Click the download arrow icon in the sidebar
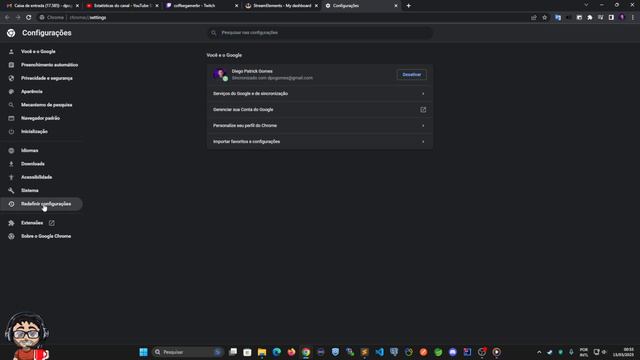640x360 pixels. pos(11,164)
